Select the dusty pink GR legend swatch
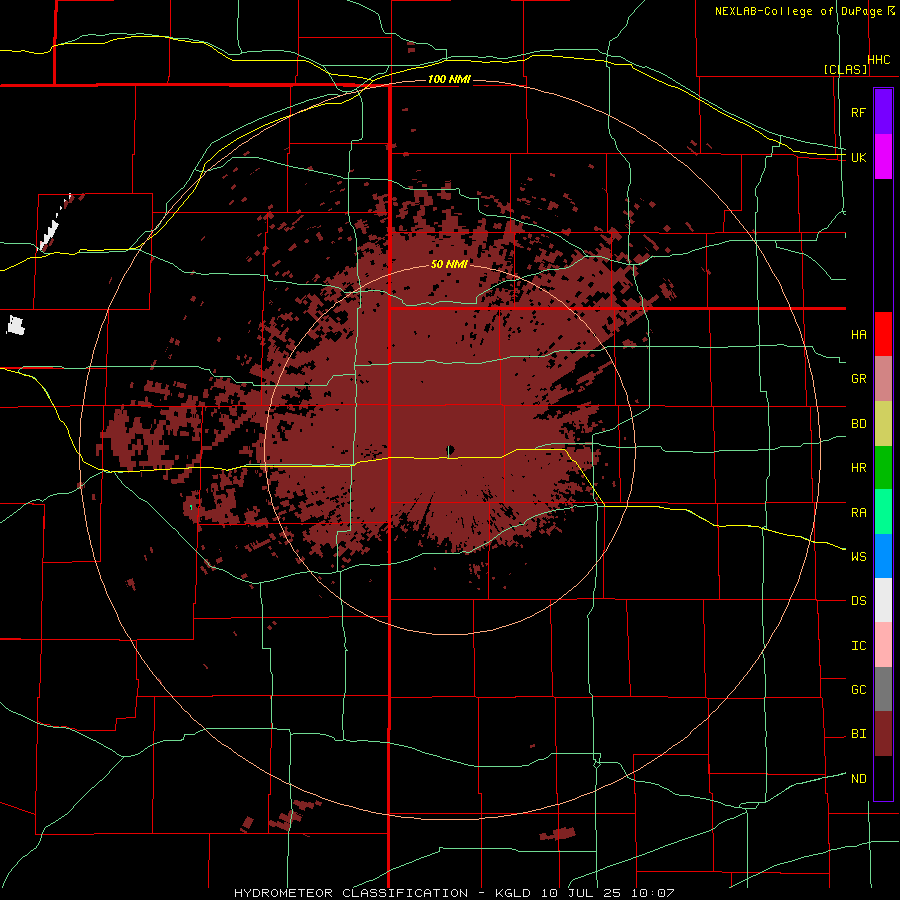 tap(883, 379)
